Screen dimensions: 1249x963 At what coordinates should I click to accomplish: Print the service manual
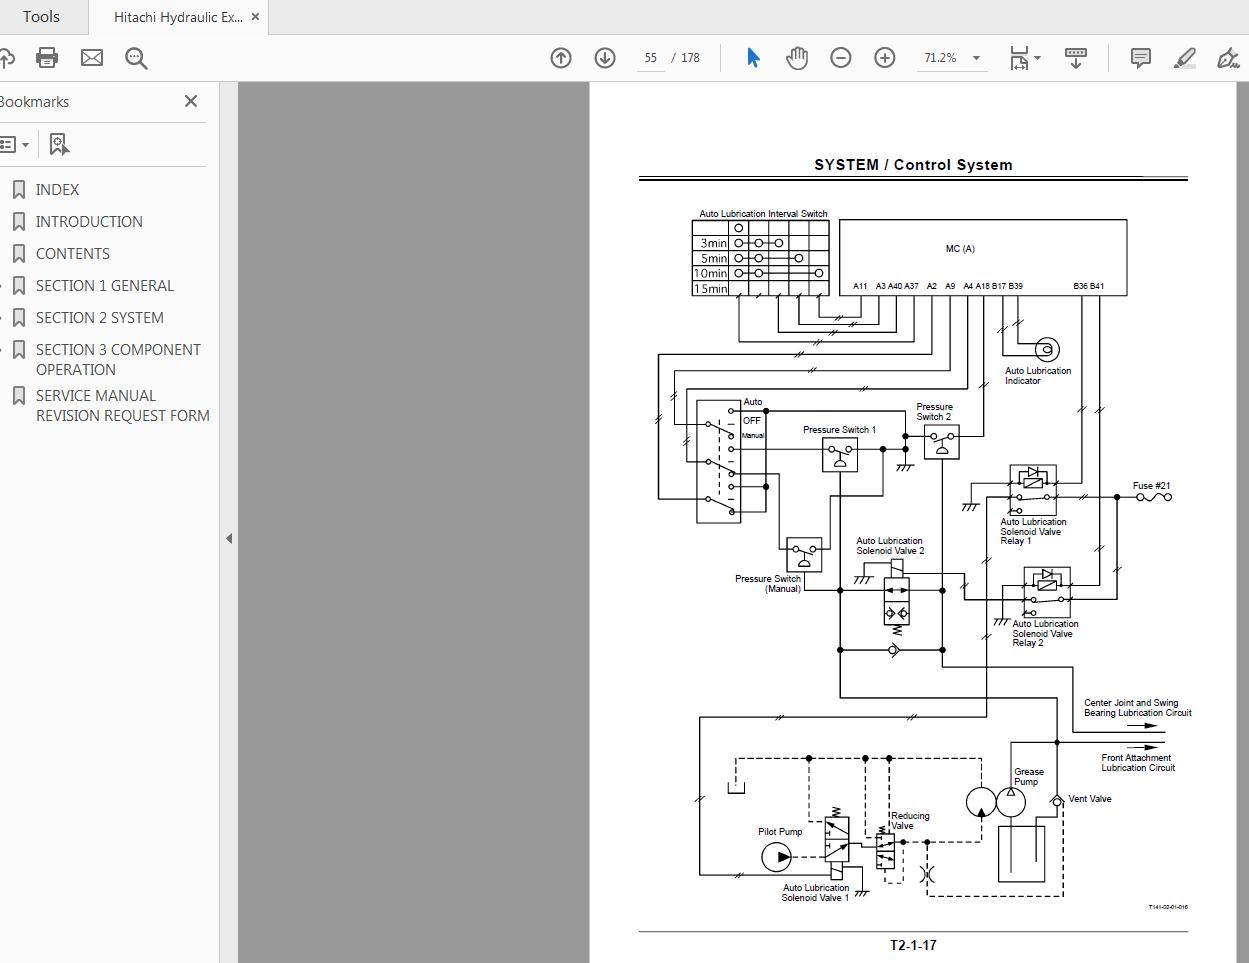pyautogui.click(x=46, y=57)
